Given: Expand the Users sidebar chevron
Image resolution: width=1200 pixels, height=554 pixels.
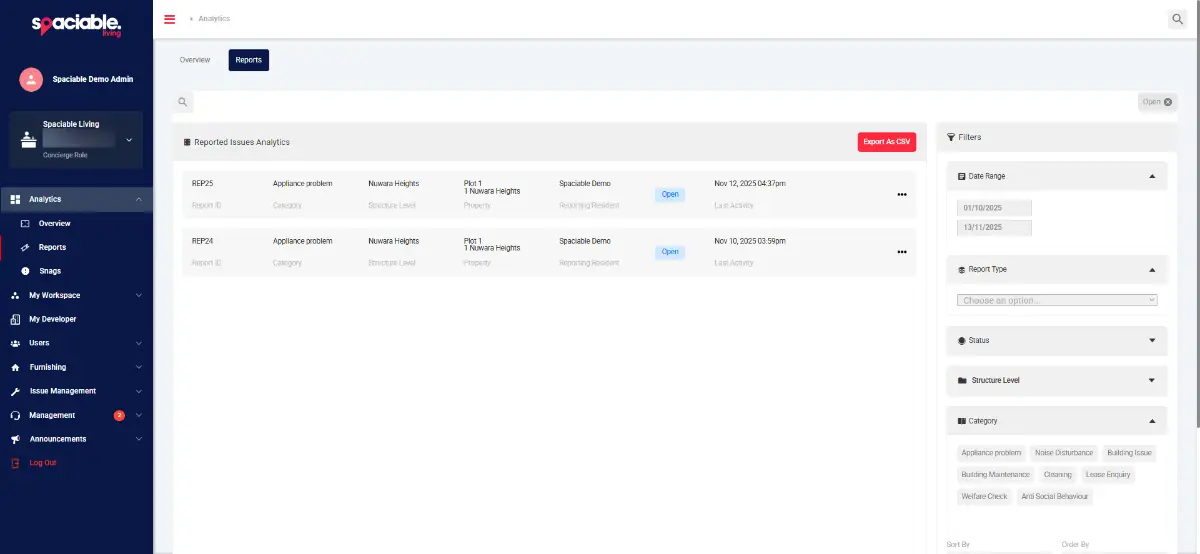Looking at the screenshot, I should point(138,344).
